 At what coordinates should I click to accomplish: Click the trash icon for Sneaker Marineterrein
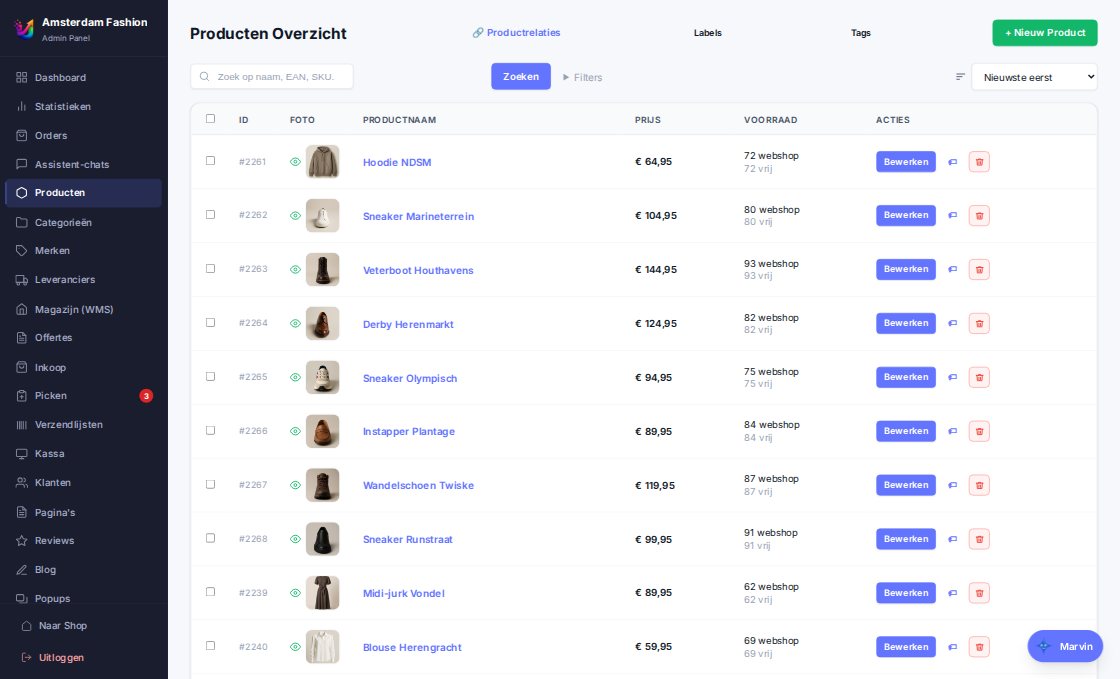coord(979,216)
